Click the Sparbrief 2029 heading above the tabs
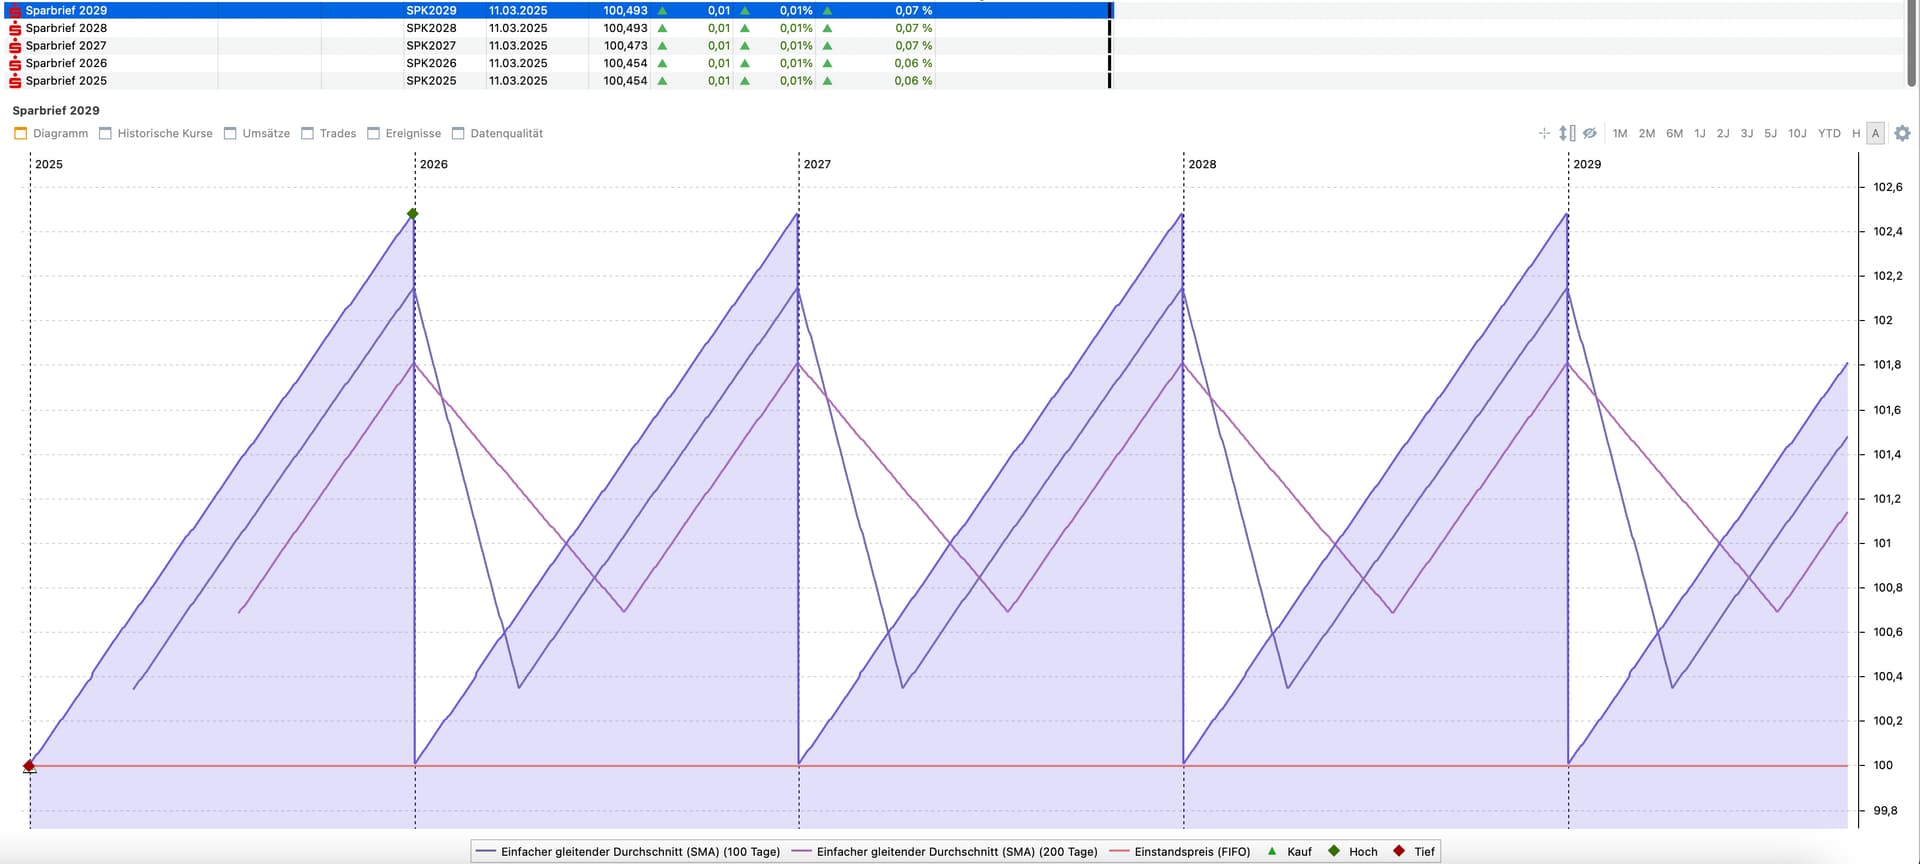This screenshot has width=1920, height=864. 56,111
